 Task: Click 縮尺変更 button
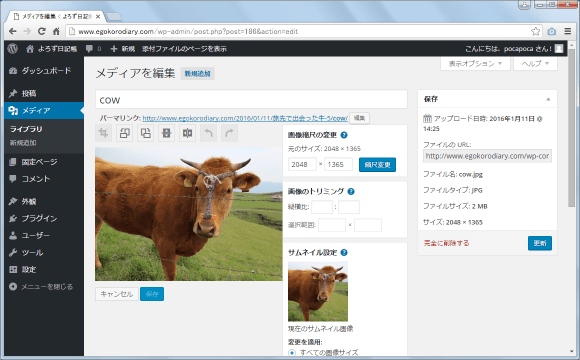tap(377, 165)
